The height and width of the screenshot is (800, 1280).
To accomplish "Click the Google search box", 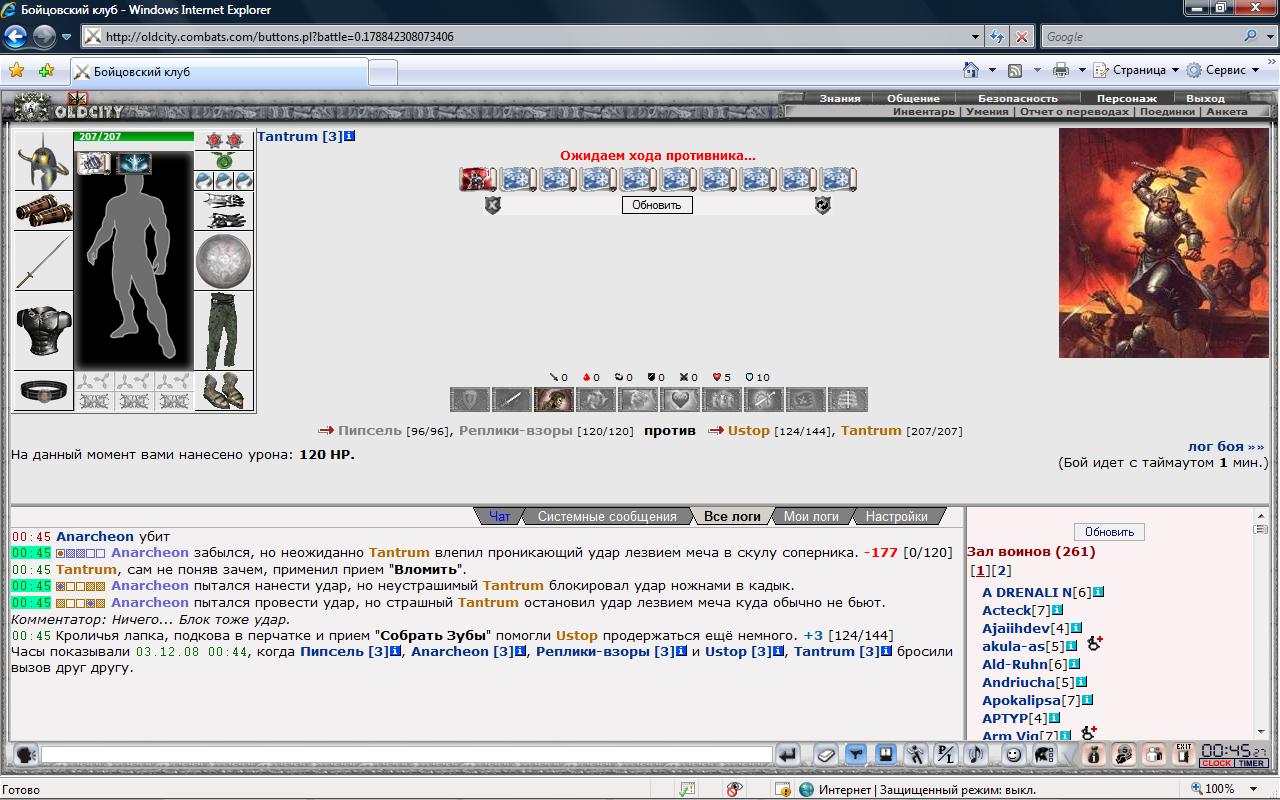I will (x=1141, y=37).
